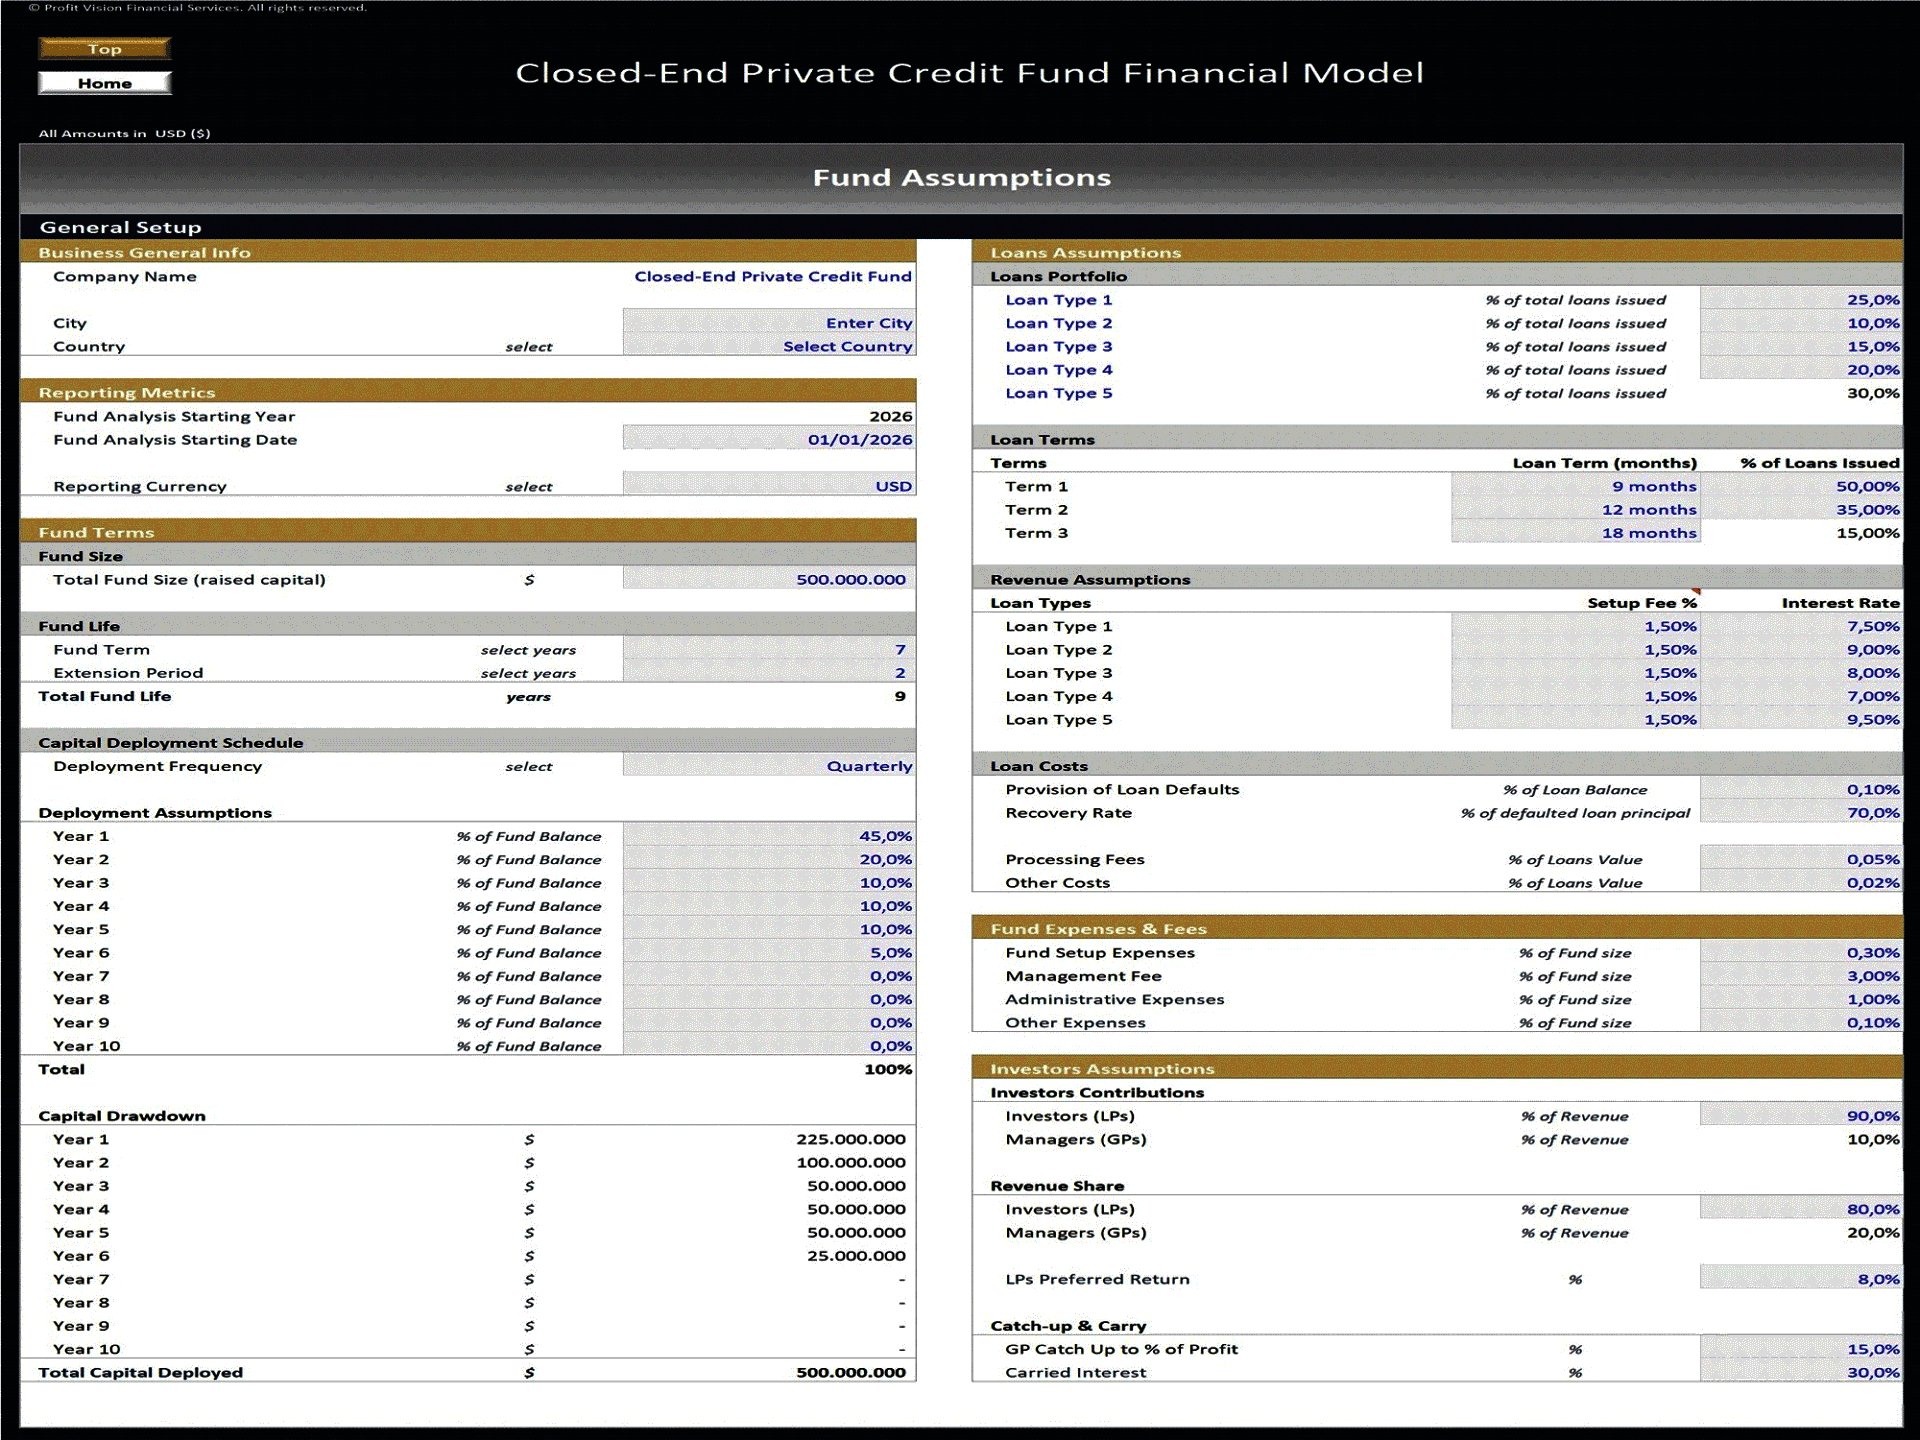Viewport: 1920px width, 1440px height.
Task: Click the Home navigation button
Action: [104, 83]
